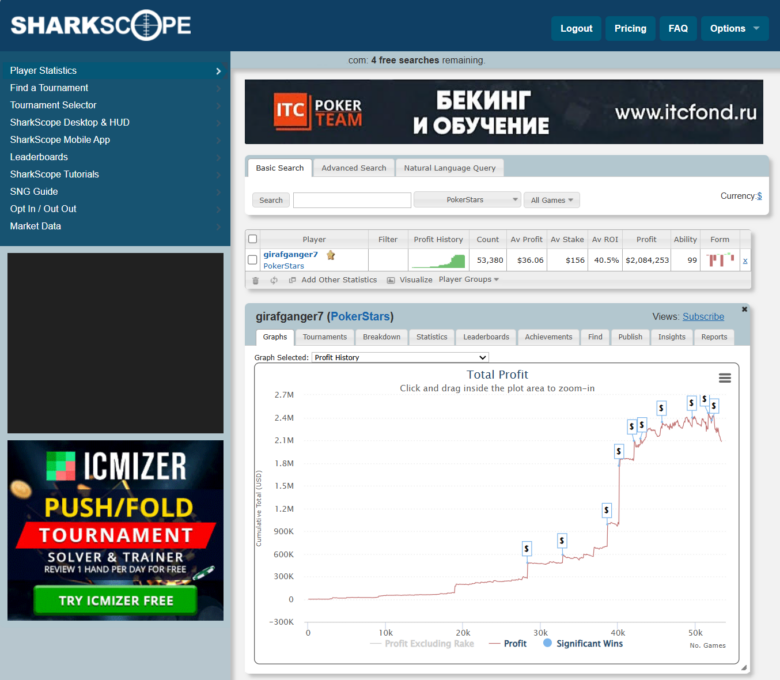
Task: Switch to Basic Search tab
Action: tap(280, 168)
